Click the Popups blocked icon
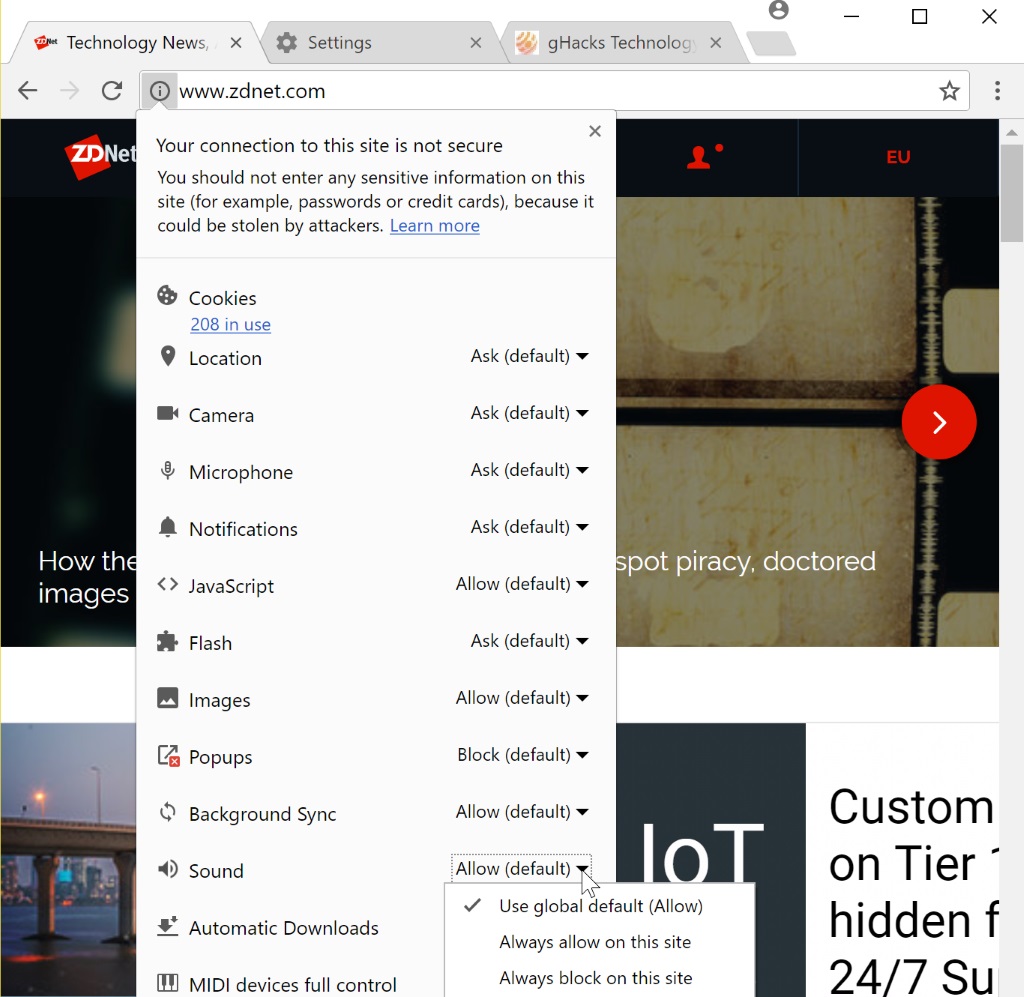1024x997 pixels. click(x=168, y=755)
